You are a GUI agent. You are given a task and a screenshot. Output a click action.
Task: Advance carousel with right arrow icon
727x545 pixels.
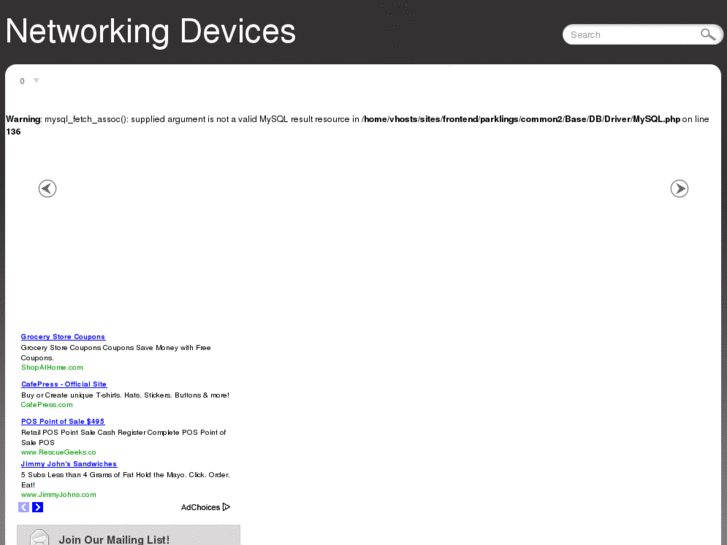pos(679,188)
